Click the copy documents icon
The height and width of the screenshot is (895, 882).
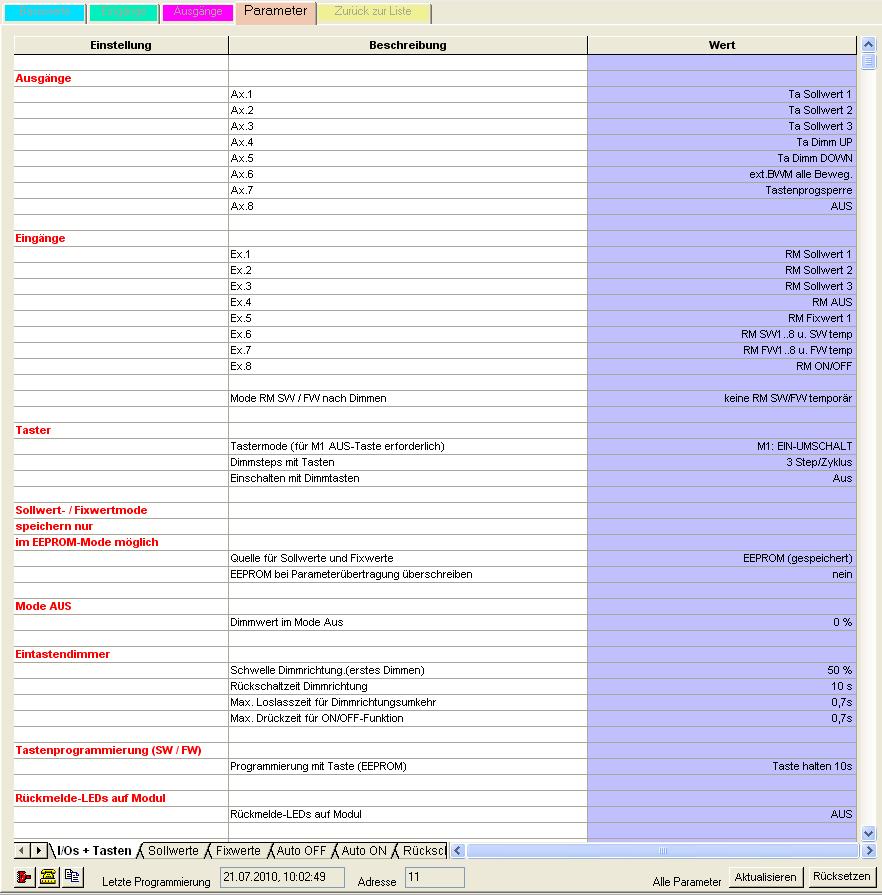[x=73, y=876]
